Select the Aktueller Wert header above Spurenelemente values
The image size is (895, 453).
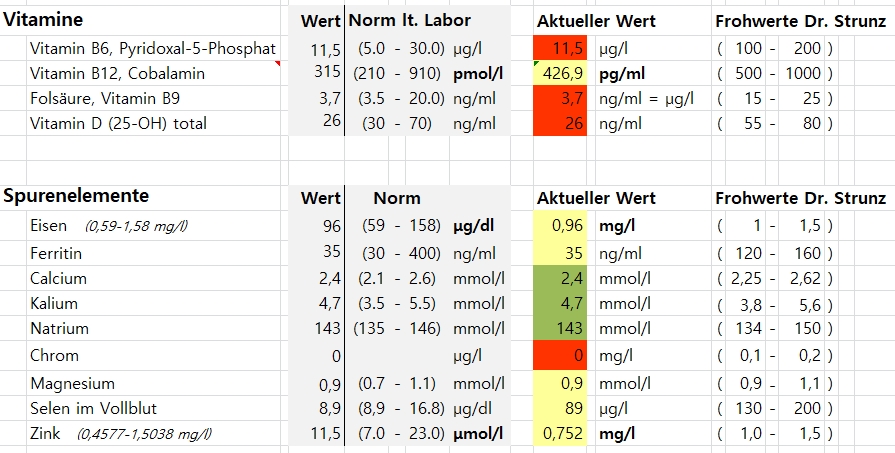point(596,198)
